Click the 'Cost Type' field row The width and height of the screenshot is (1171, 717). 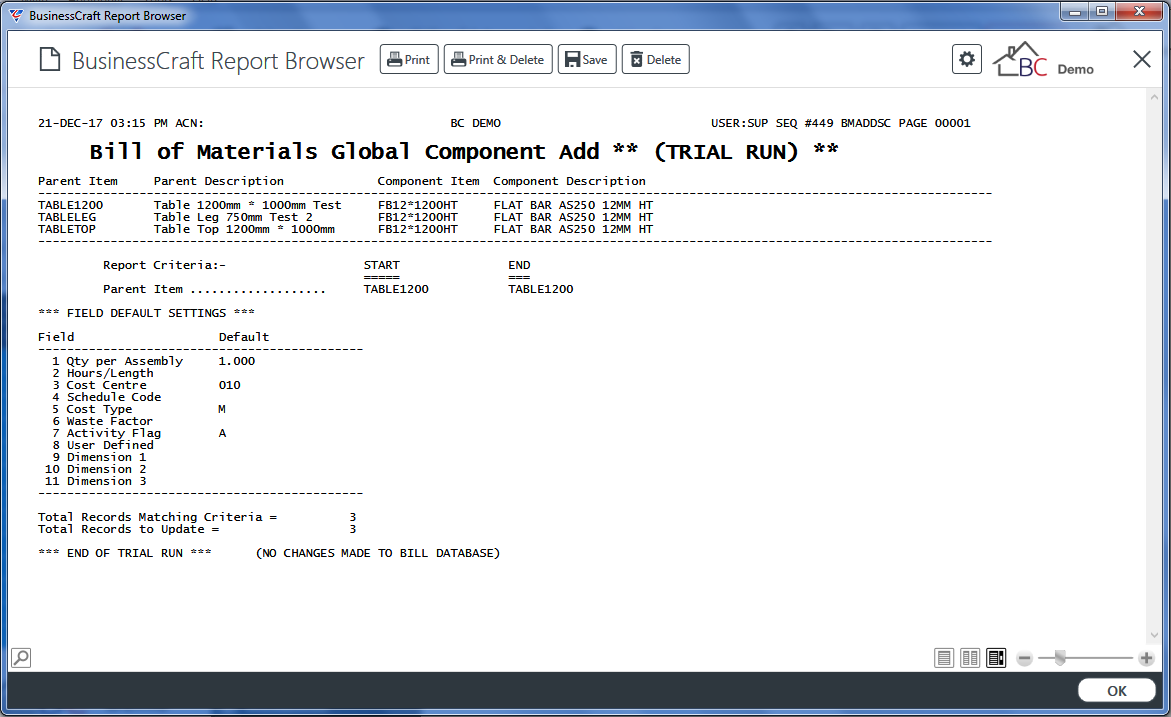[139, 409]
